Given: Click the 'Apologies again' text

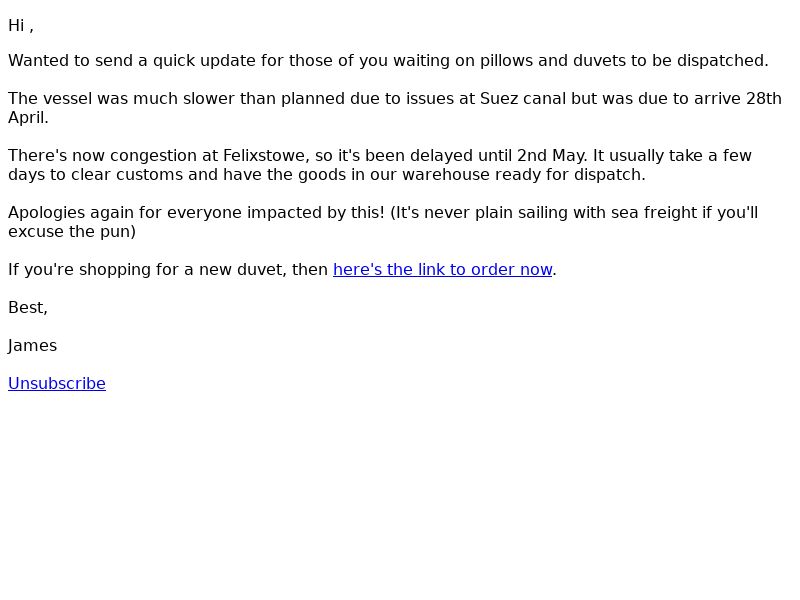Looking at the screenshot, I should pyautogui.click(x=71, y=213).
